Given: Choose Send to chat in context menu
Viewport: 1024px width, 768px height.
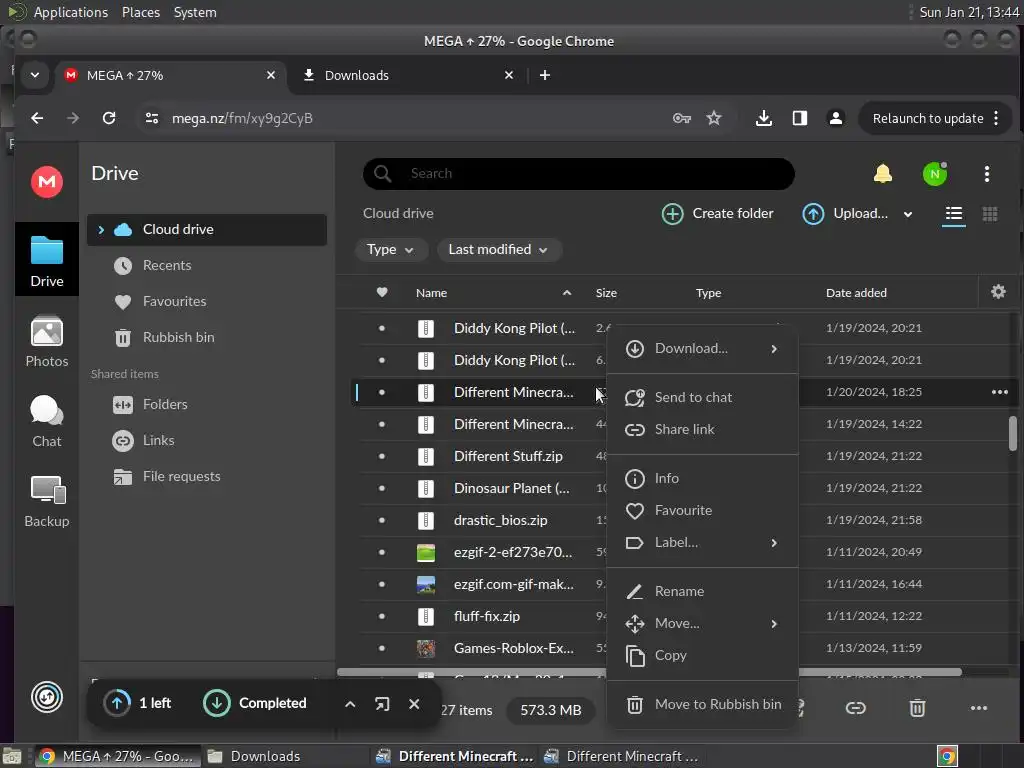Looking at the screenshot, I should [x=702, y=397].
